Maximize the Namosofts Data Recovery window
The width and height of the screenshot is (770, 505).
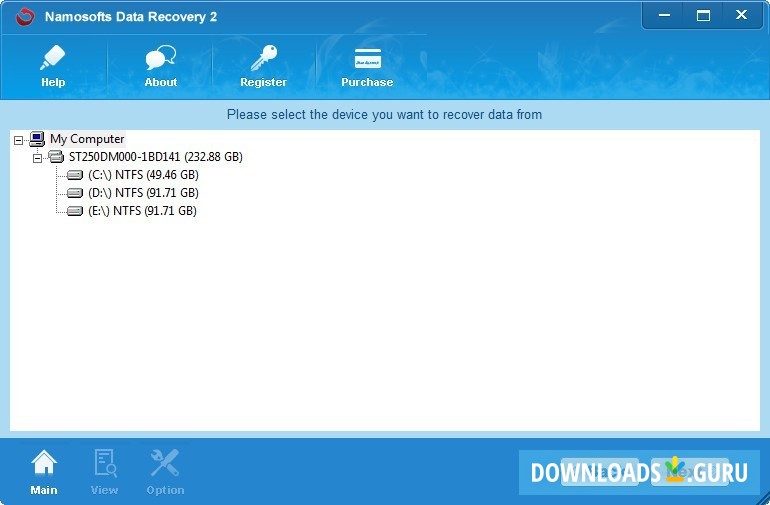[x=703, y=15]
